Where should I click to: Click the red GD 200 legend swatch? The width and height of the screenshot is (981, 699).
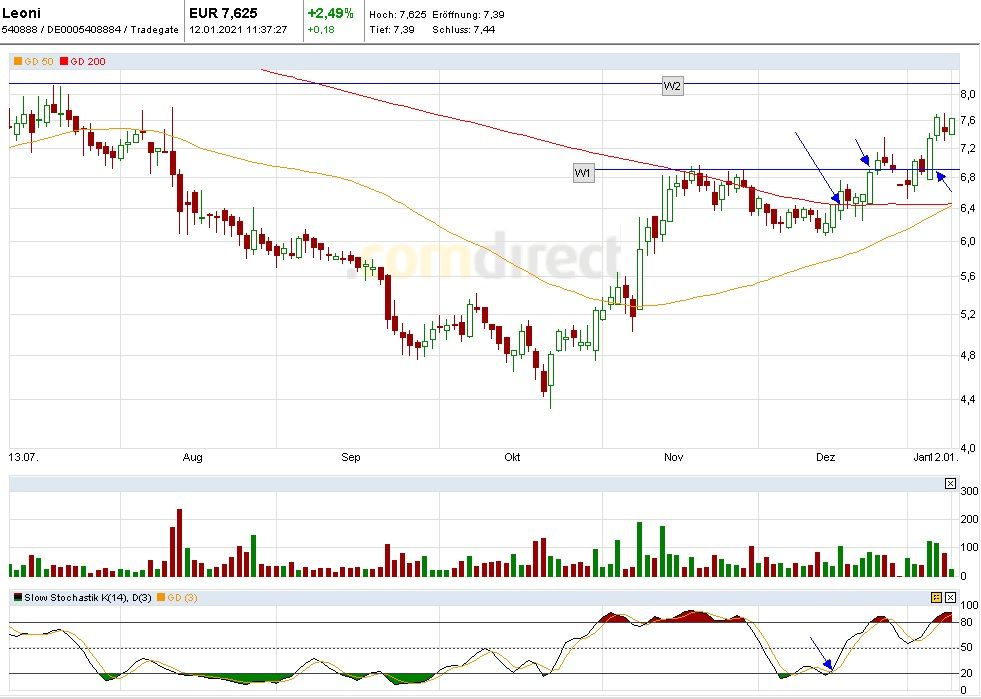(64, 62)
